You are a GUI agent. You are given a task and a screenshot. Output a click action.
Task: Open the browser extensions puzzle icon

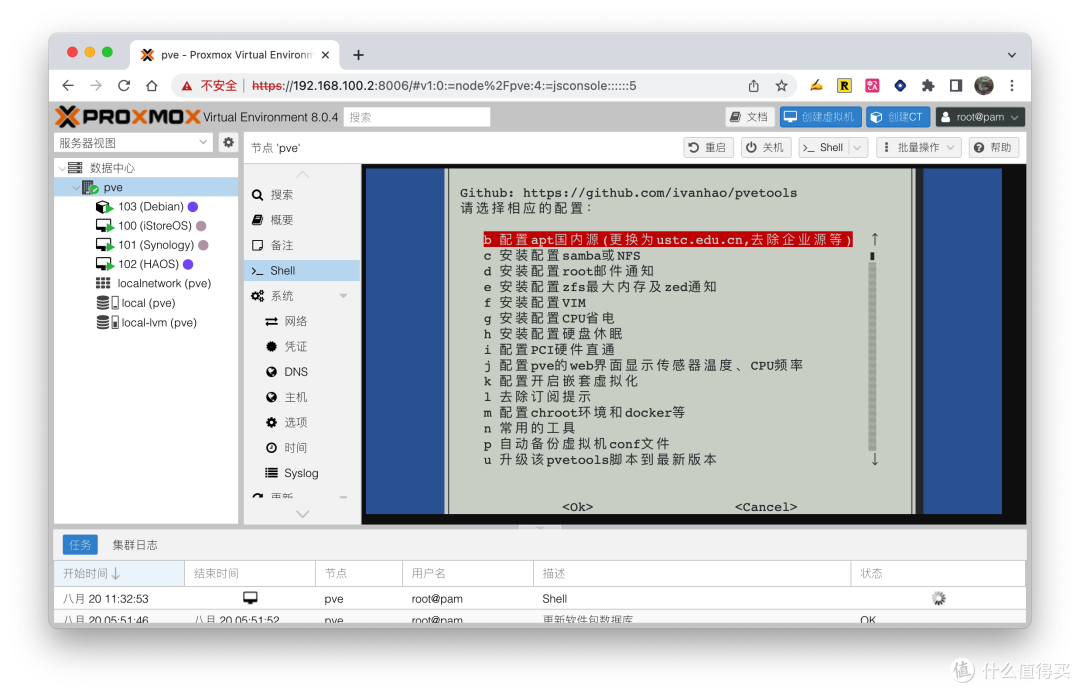click(928, 85)
